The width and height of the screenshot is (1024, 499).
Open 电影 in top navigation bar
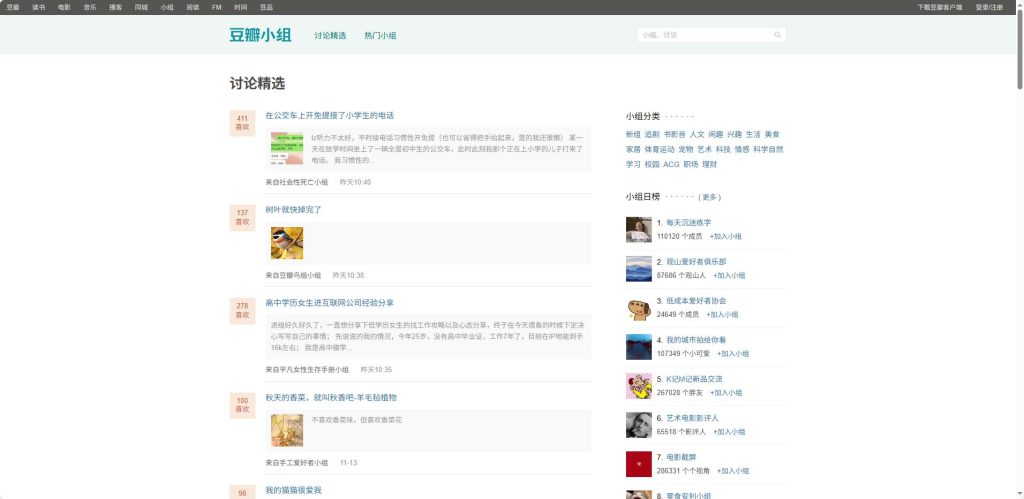click(64, 7)
